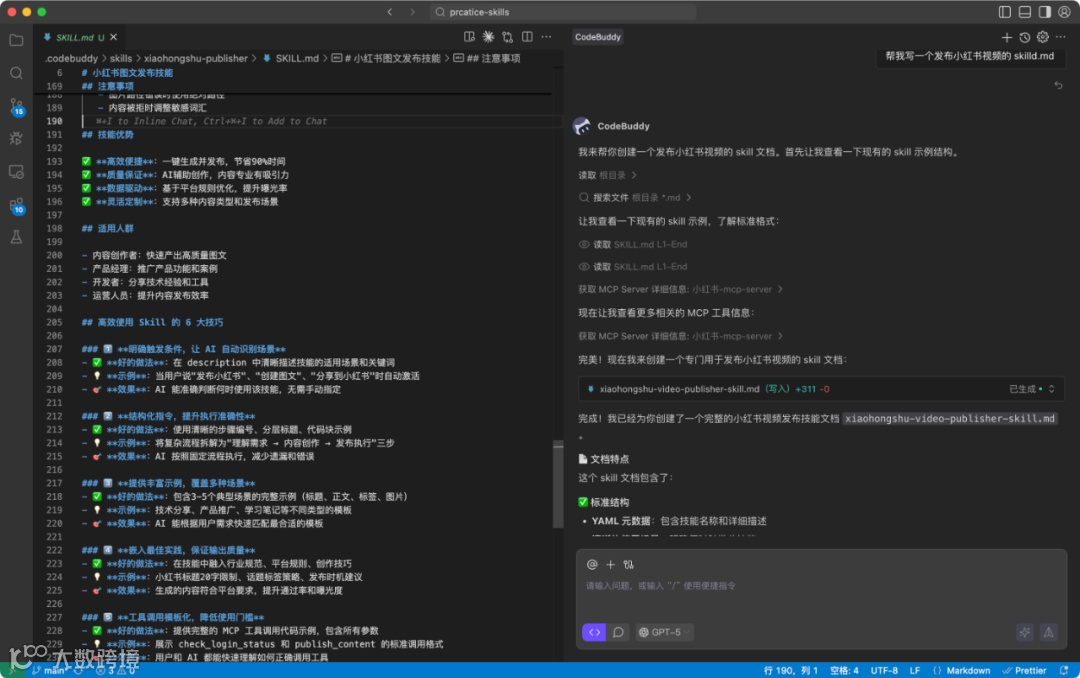The height and width of the screenshot is (678, 1080).
Task: Open the accounts icon in title bar
Action: coord(1065,12)
